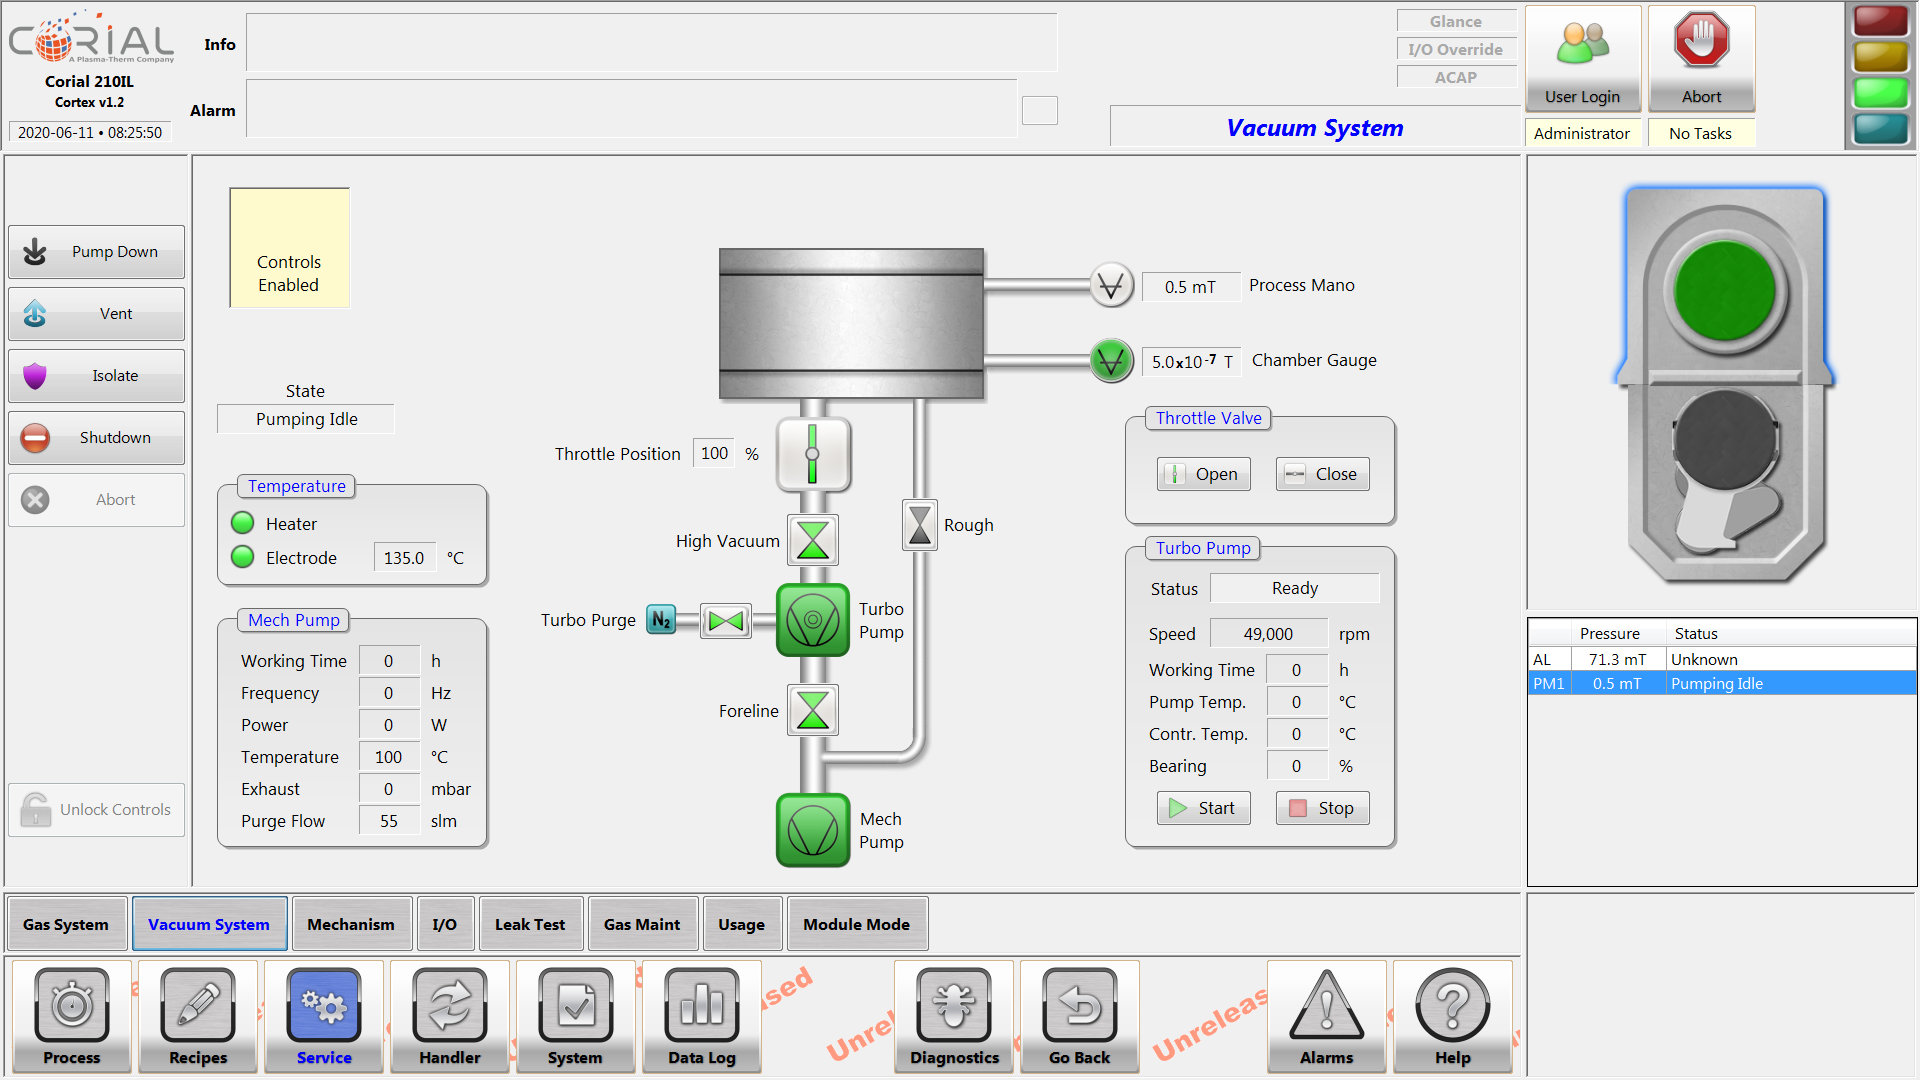Click the small box beside Alarm field

(x=1040, y=110)
